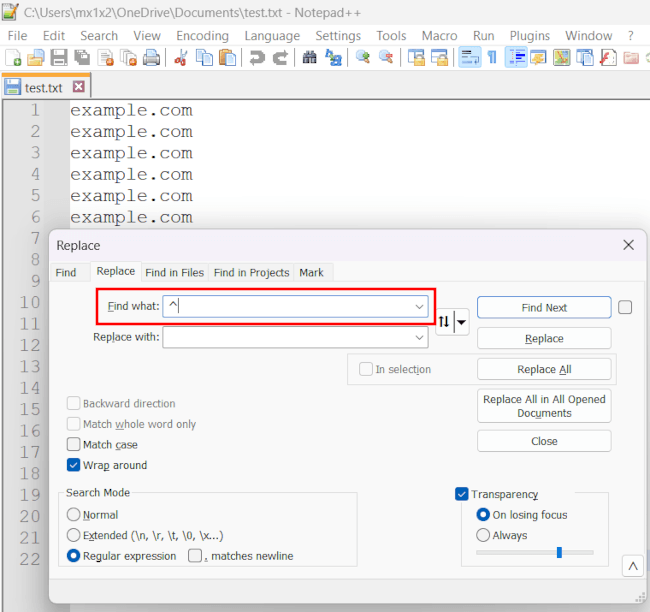The width and height of the screenshot is (650, 612).
Task: Open the Macro menu
Action: click(439, 36)
